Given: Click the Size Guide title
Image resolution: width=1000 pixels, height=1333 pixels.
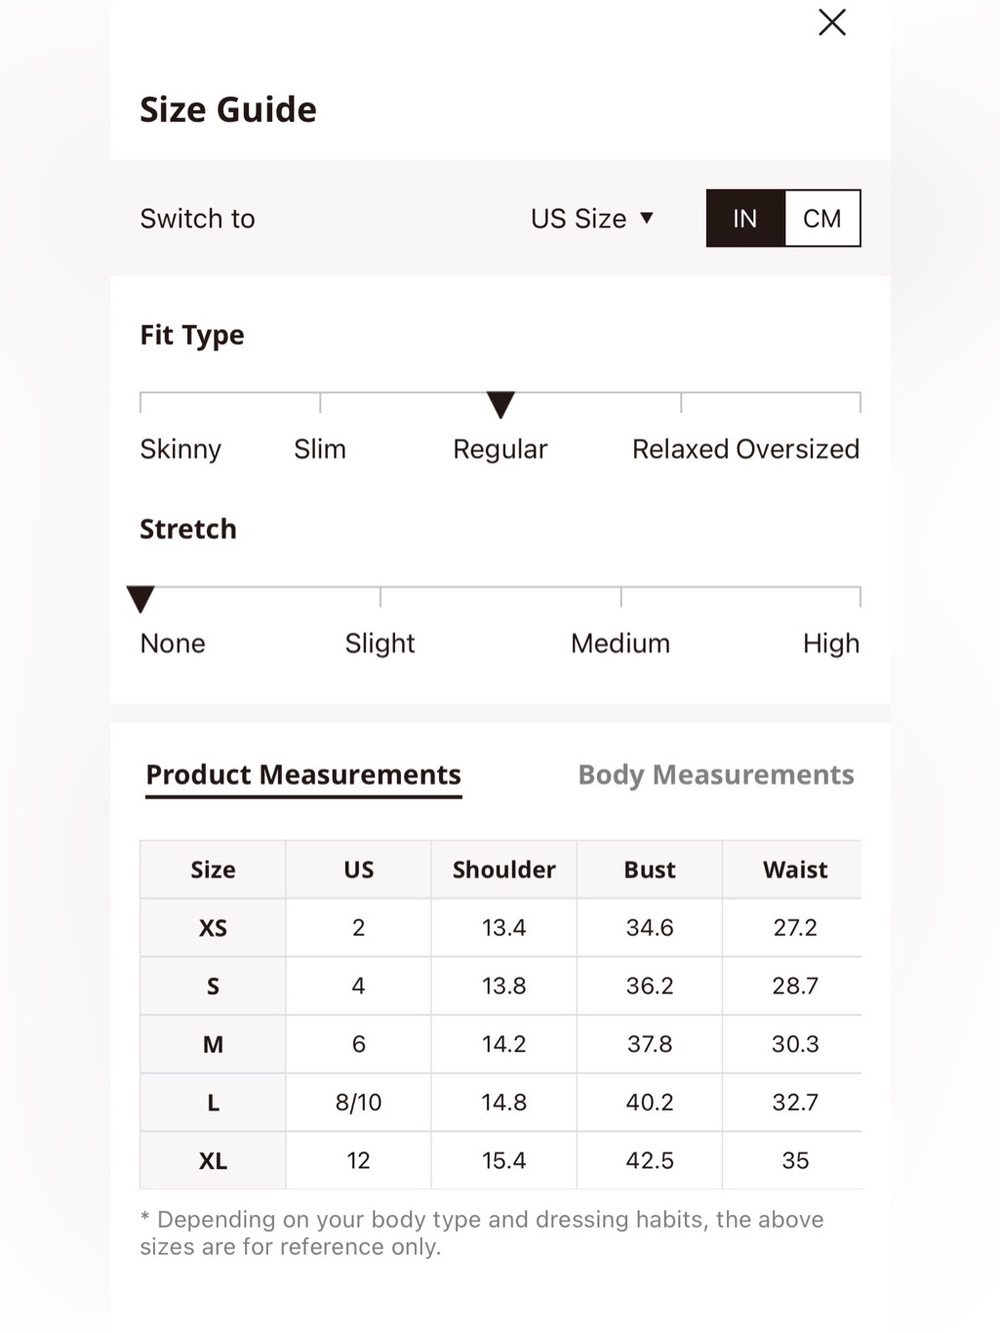Looking at the screenshot, I should click(228, 109).
